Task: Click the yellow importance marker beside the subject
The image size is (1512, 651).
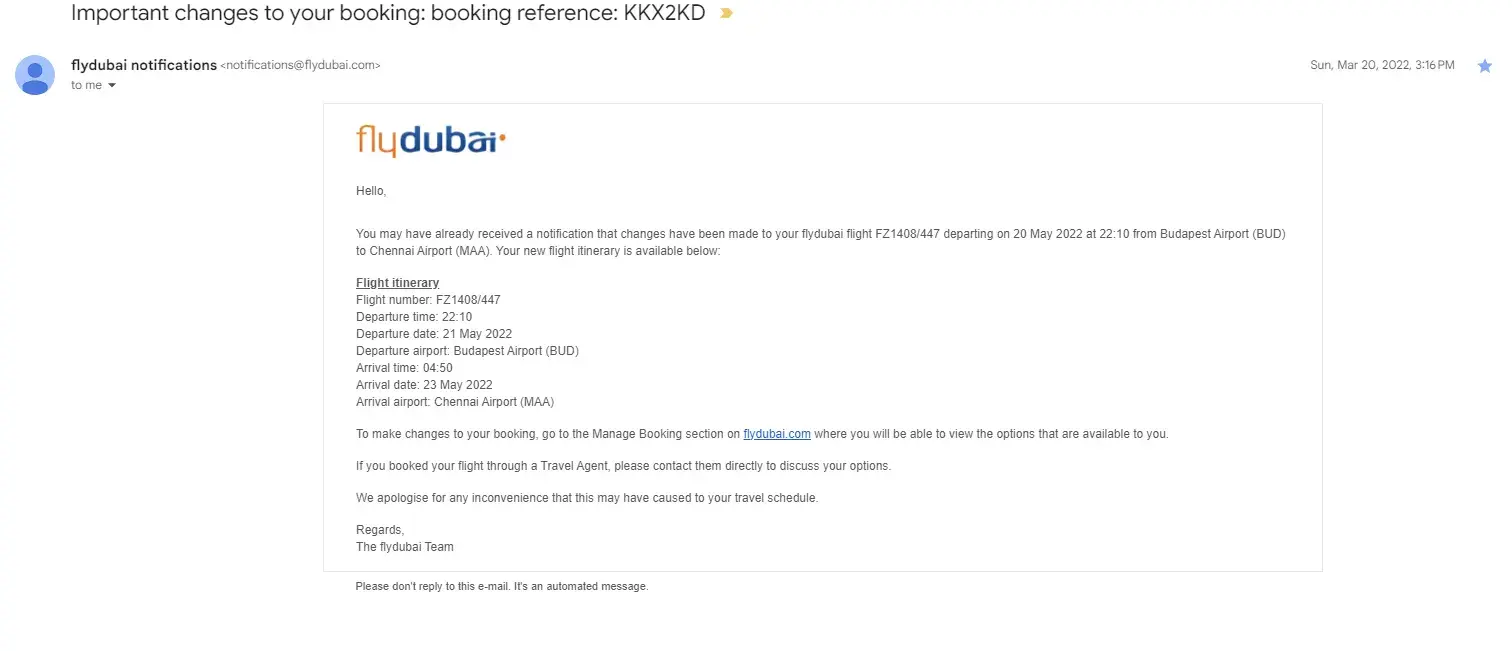Action: click(x=726, y=14)
